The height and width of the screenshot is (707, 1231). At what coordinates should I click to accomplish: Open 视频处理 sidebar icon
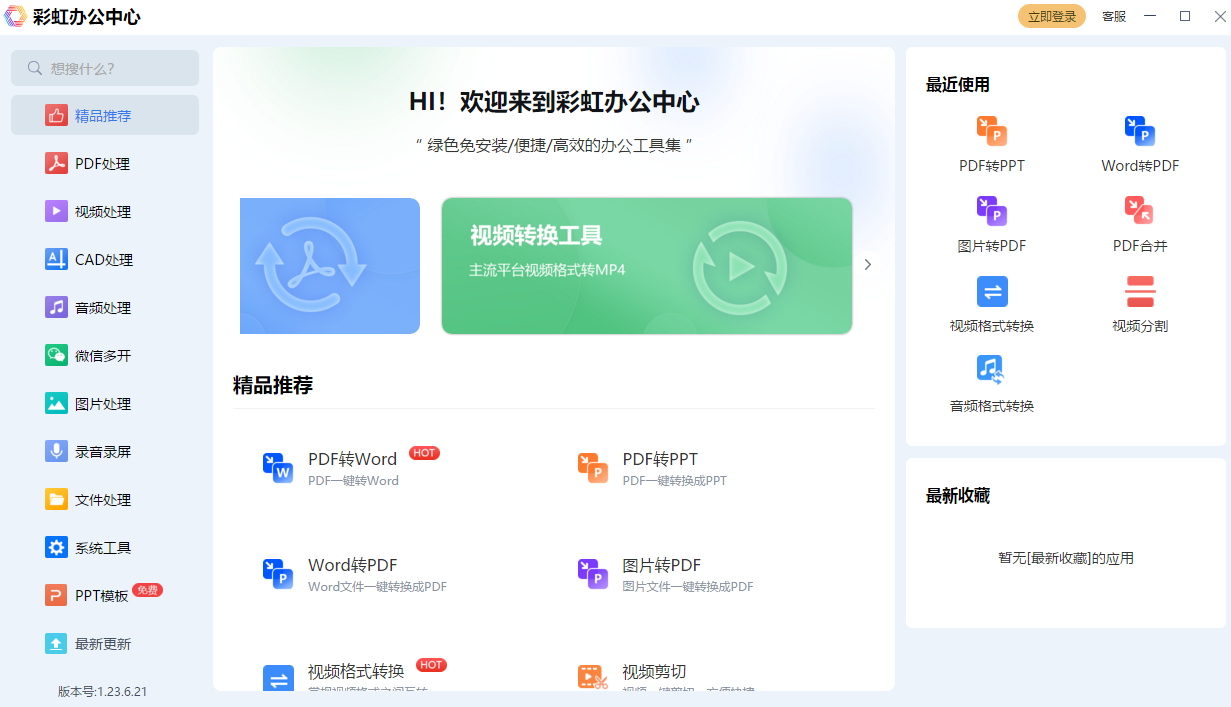pos(56,211)
